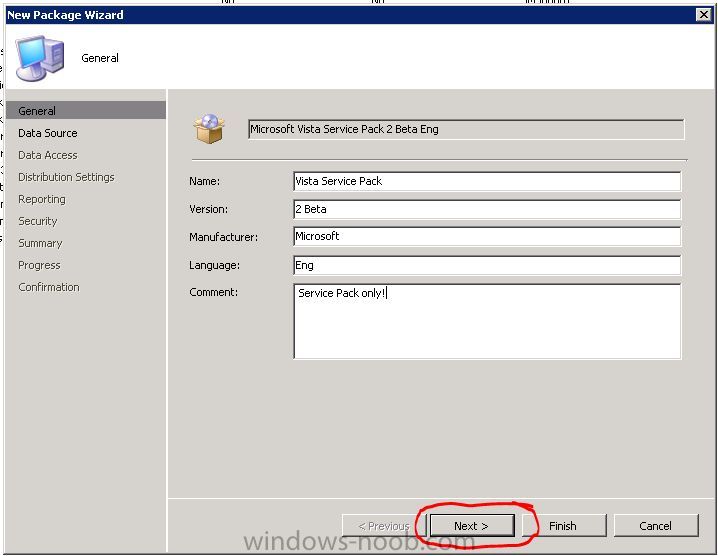Screen dimensions: 718x556
Task: Select Distribution Settings in the sidebar
Action: 66,177
